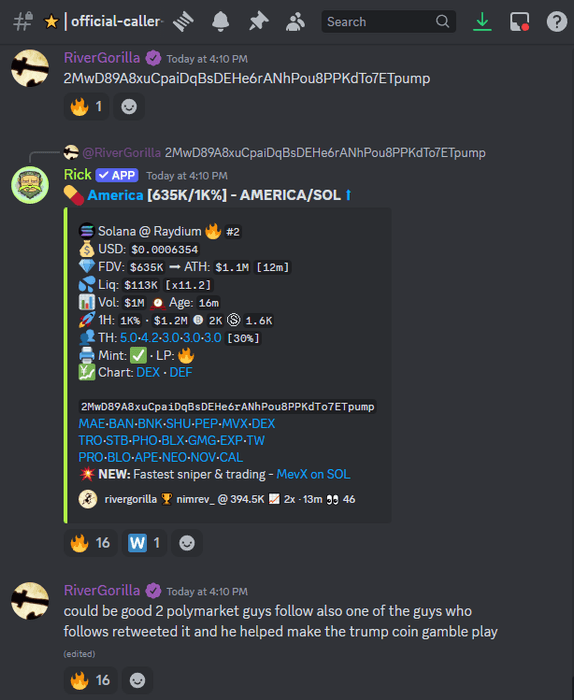Screen dimensions: 574x700
Task: Open the America token title link
Action: tap(115, 195)
